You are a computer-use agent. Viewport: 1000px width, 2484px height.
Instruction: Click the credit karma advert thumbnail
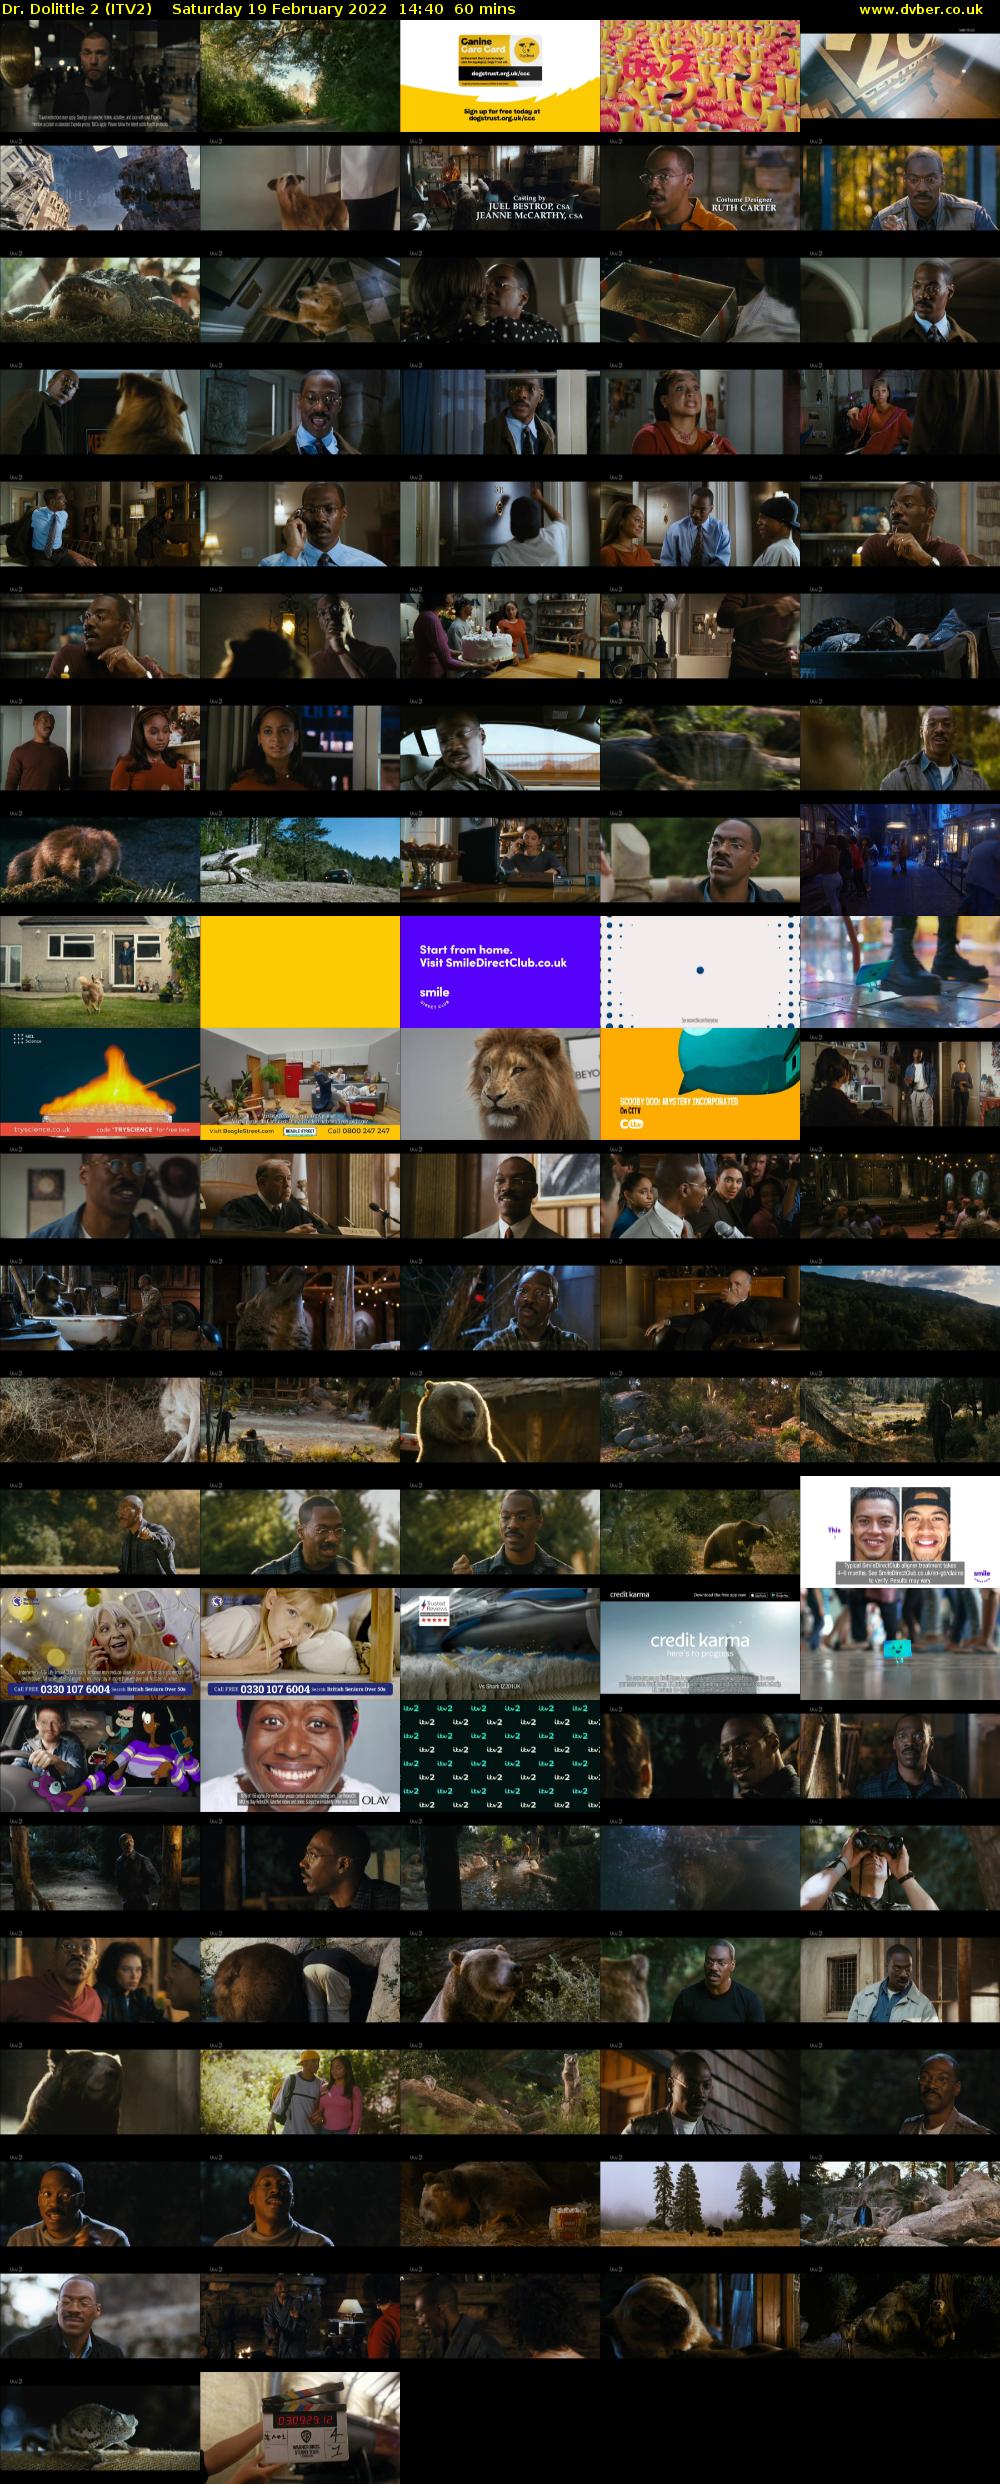(700, 1644)
